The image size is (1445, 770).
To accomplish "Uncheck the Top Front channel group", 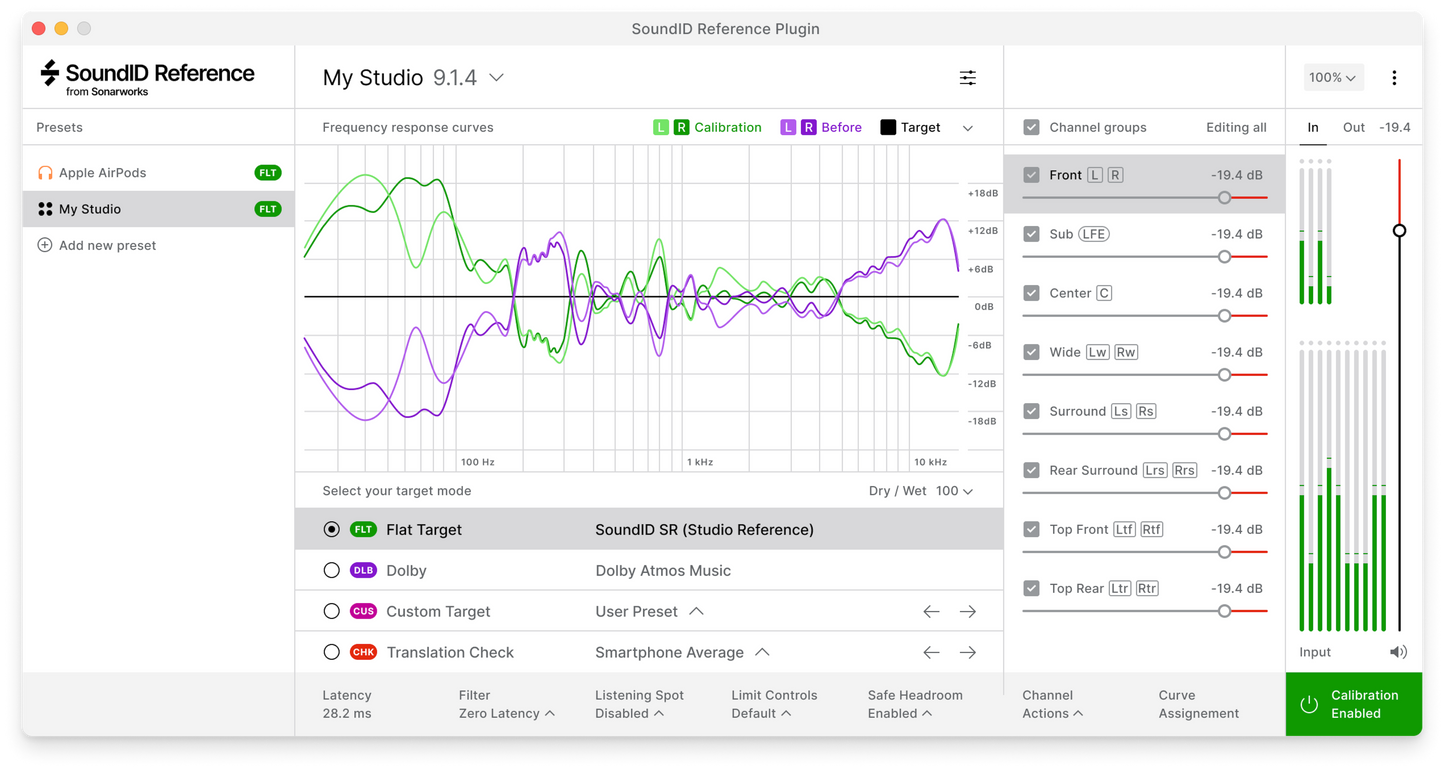I will (x=1031, y=529).
